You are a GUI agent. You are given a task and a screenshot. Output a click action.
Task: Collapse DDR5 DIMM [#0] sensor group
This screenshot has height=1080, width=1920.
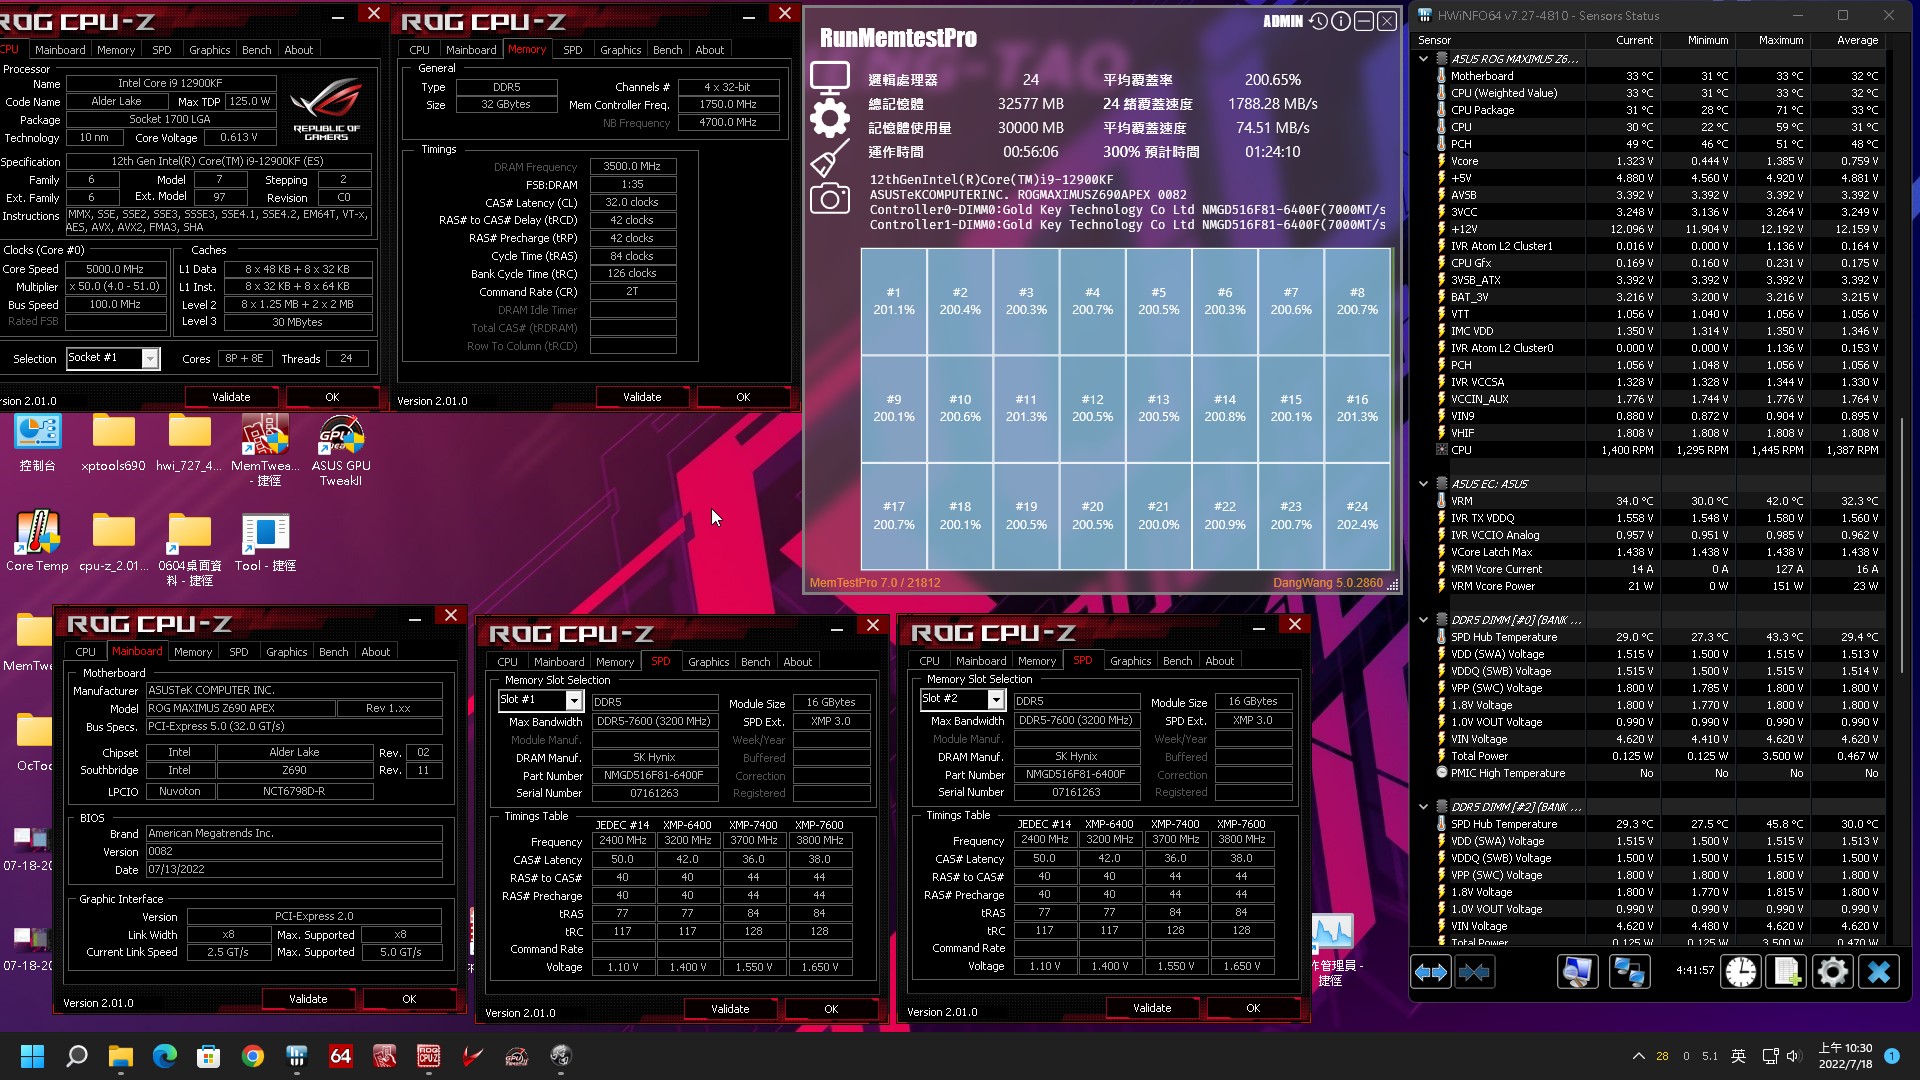1424,620
